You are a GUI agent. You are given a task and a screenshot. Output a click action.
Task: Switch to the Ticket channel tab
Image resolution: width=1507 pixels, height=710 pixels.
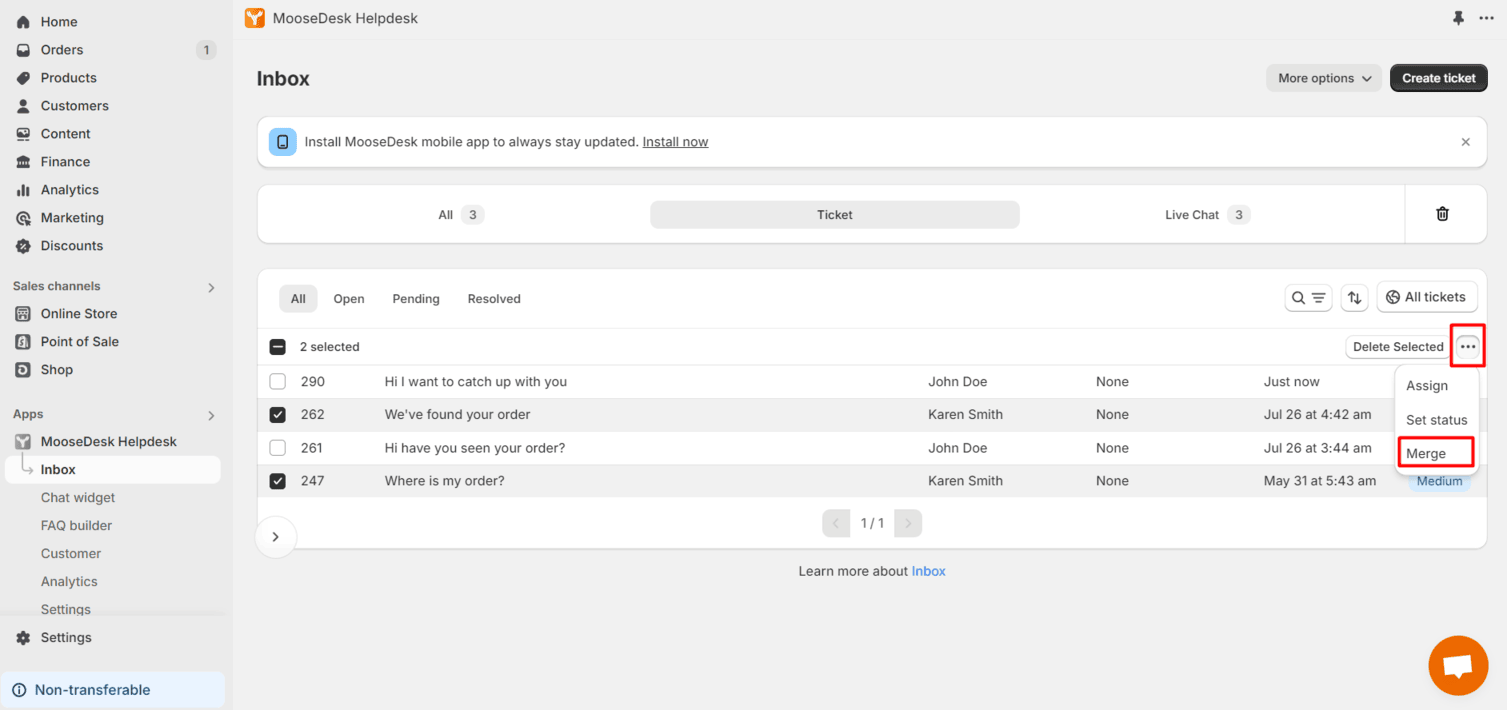[x=835, y=215]
